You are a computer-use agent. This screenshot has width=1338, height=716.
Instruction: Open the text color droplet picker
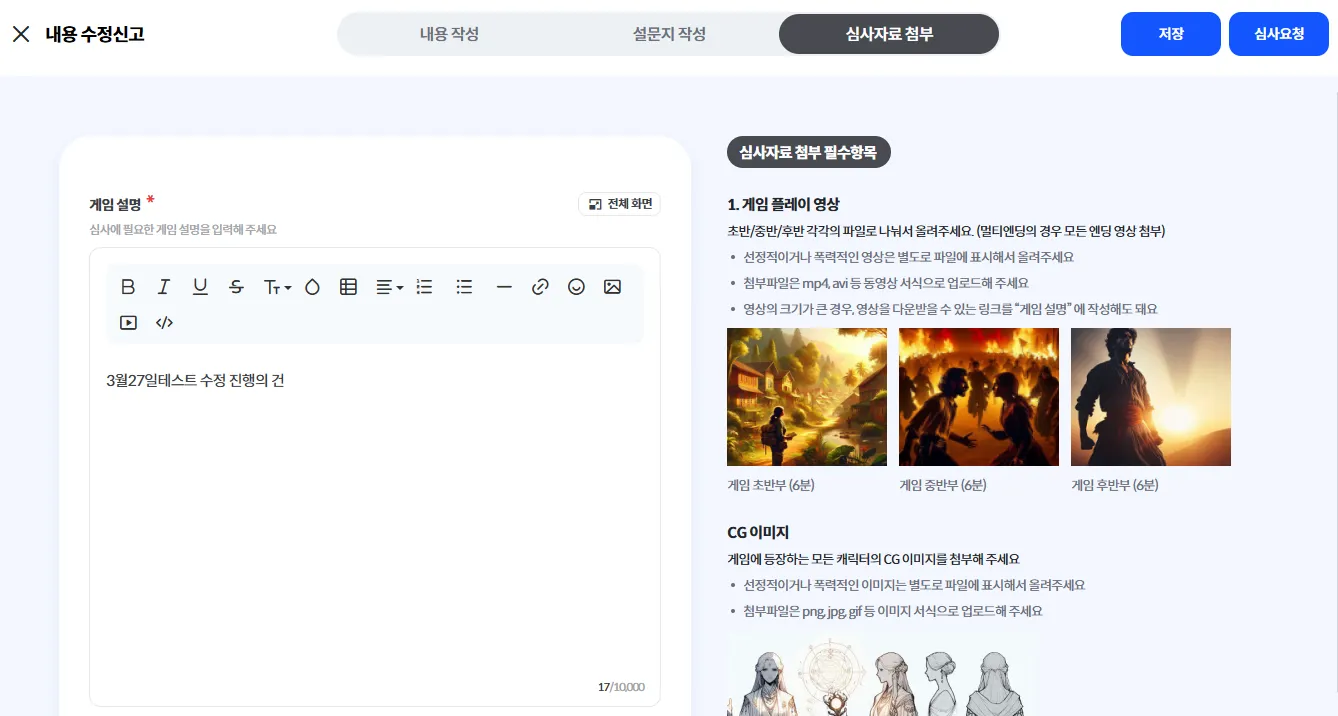(x=312, y=287)
